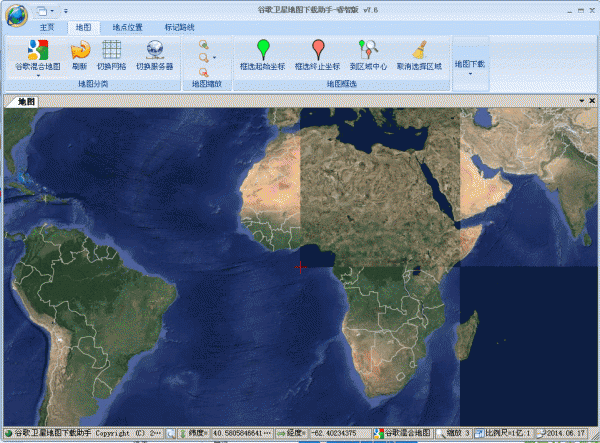Viewport: 600px width, 443px height.
Task: Click the 谷歌混合地图 map type icon
Action: click(x=38, y=50)
